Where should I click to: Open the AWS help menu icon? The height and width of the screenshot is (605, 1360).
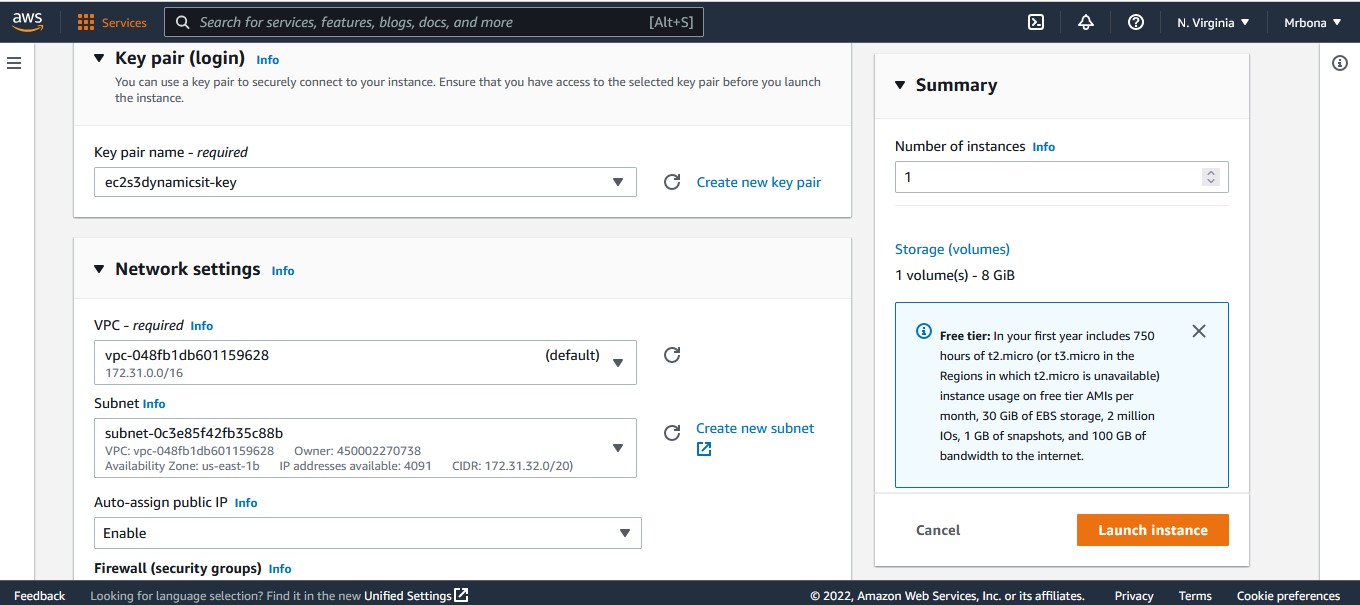pos(1135,21)
